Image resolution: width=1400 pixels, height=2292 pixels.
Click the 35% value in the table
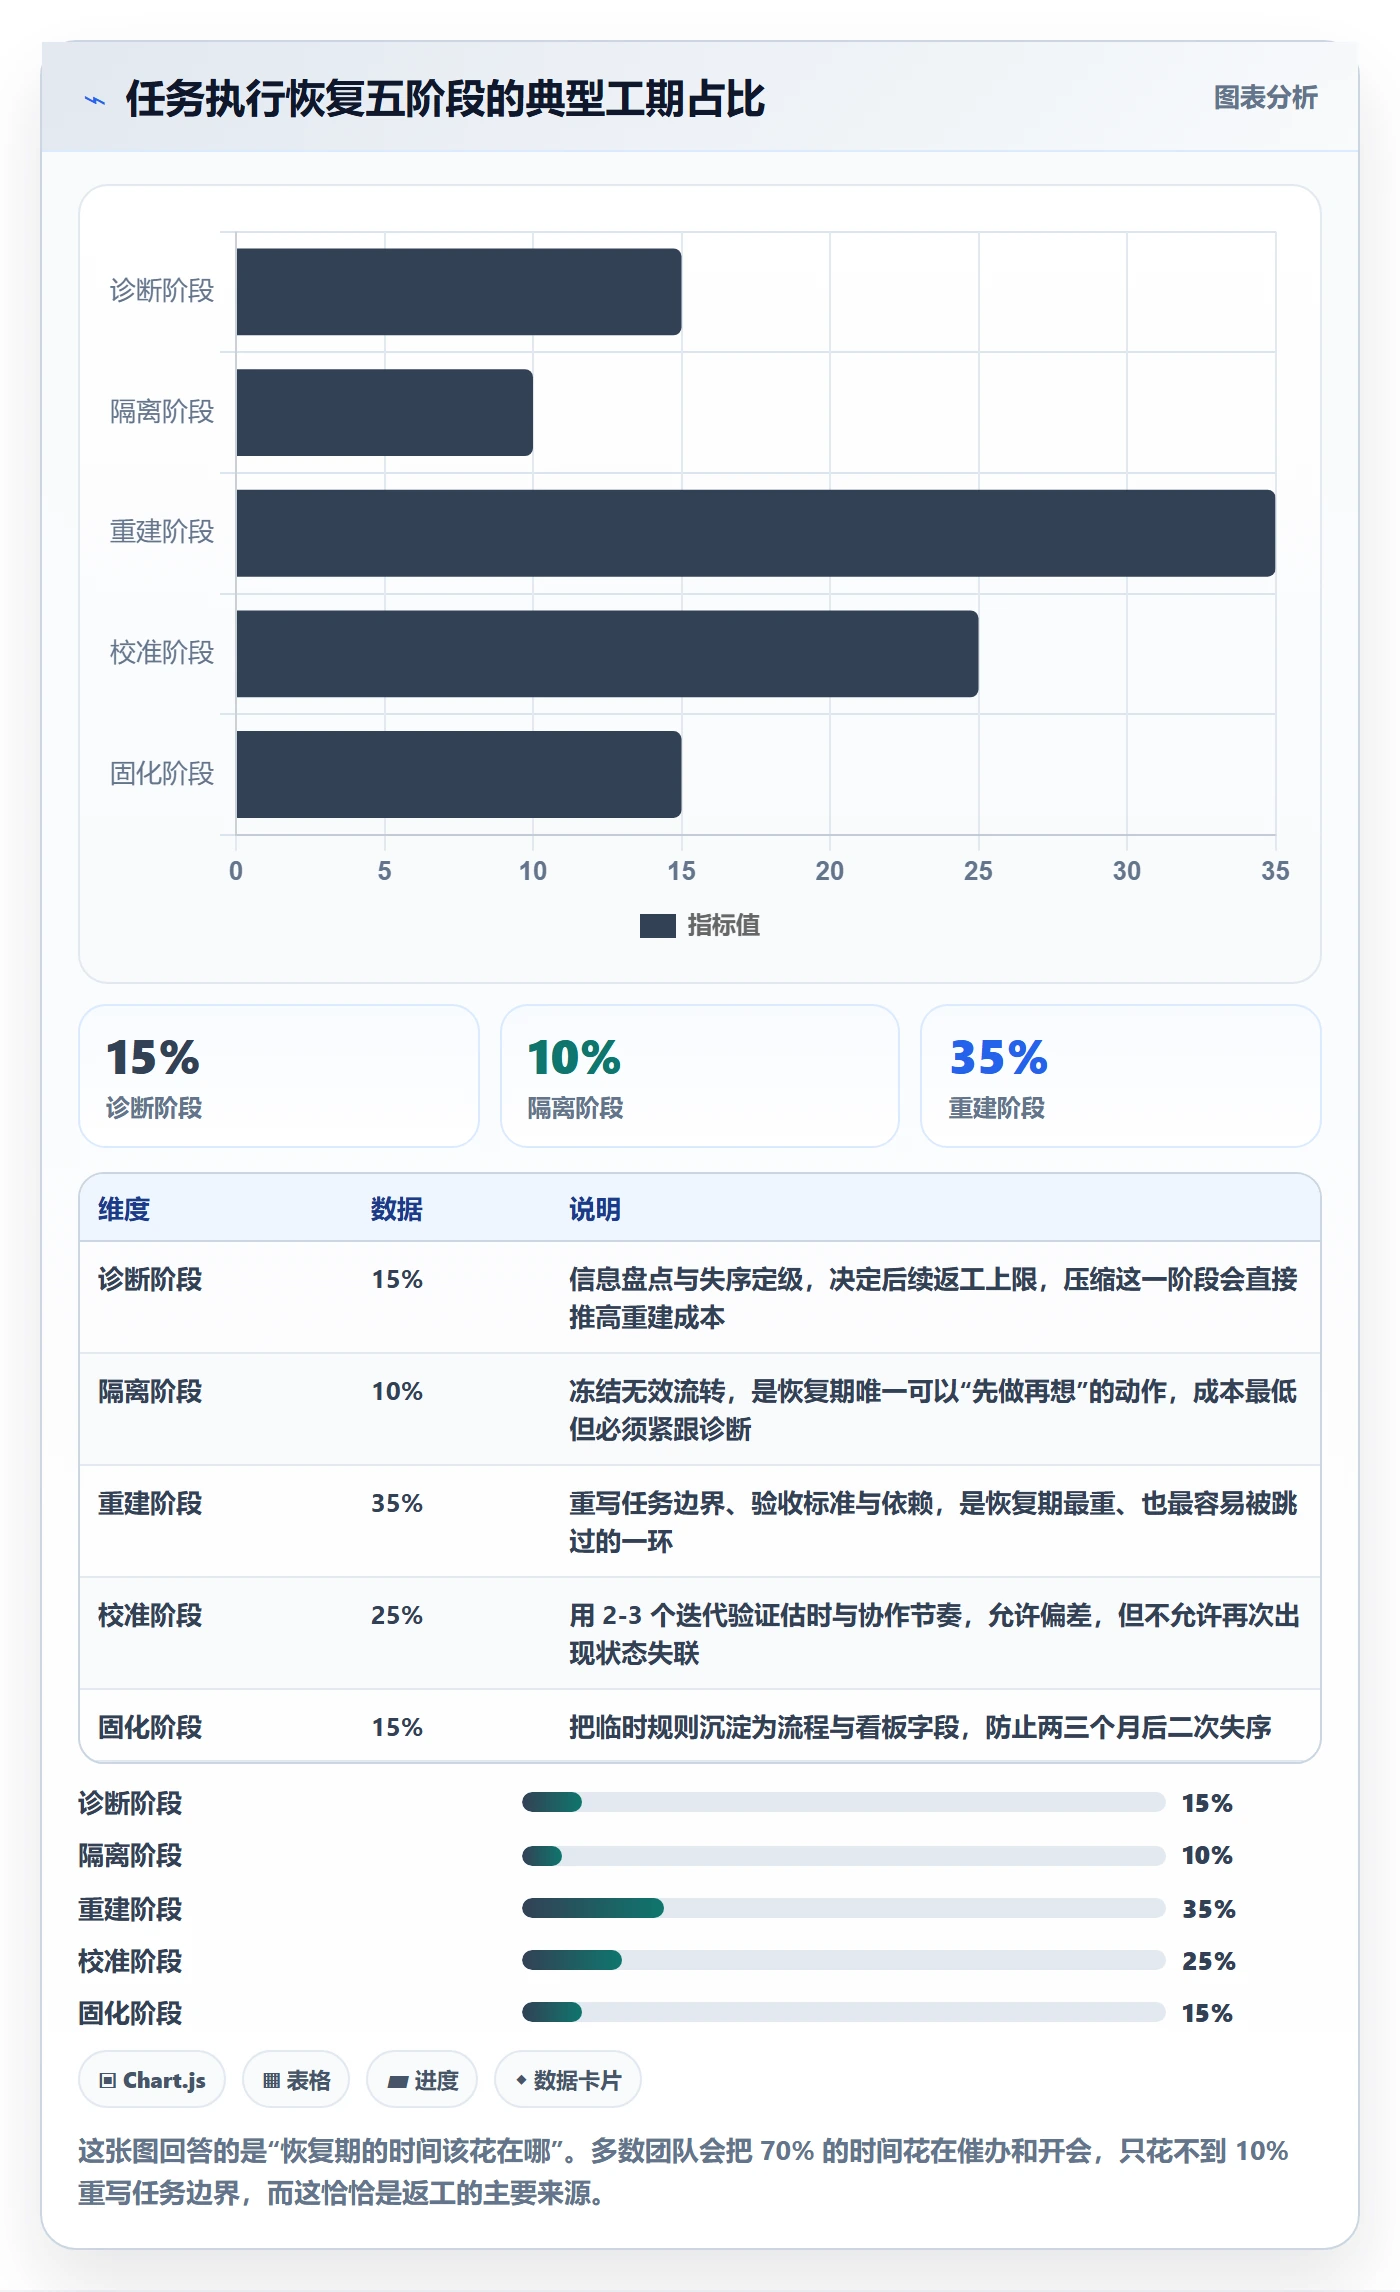coord(397,1503)
